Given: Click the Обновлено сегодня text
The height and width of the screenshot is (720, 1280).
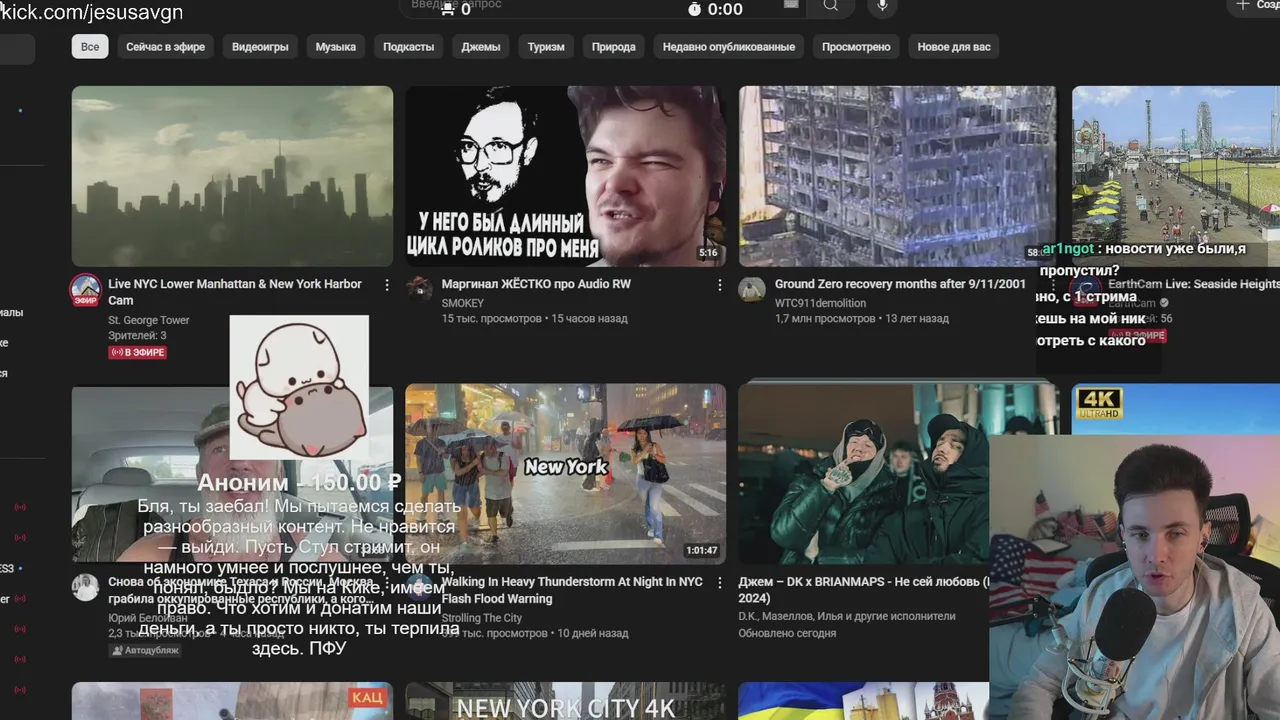Looking at the screenshot, I should pyautogui.click(x=788, y=633).
